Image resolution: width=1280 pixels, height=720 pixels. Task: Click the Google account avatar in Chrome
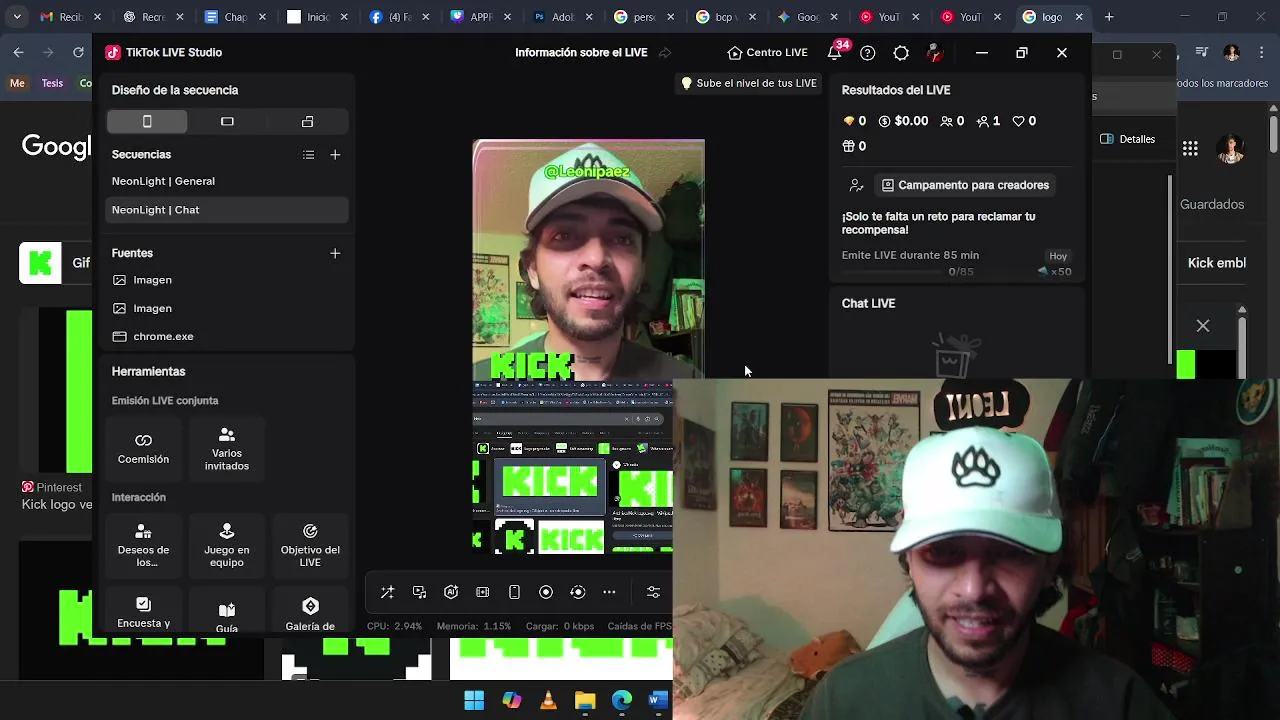pyautogui.click(x=1230, y=149)
